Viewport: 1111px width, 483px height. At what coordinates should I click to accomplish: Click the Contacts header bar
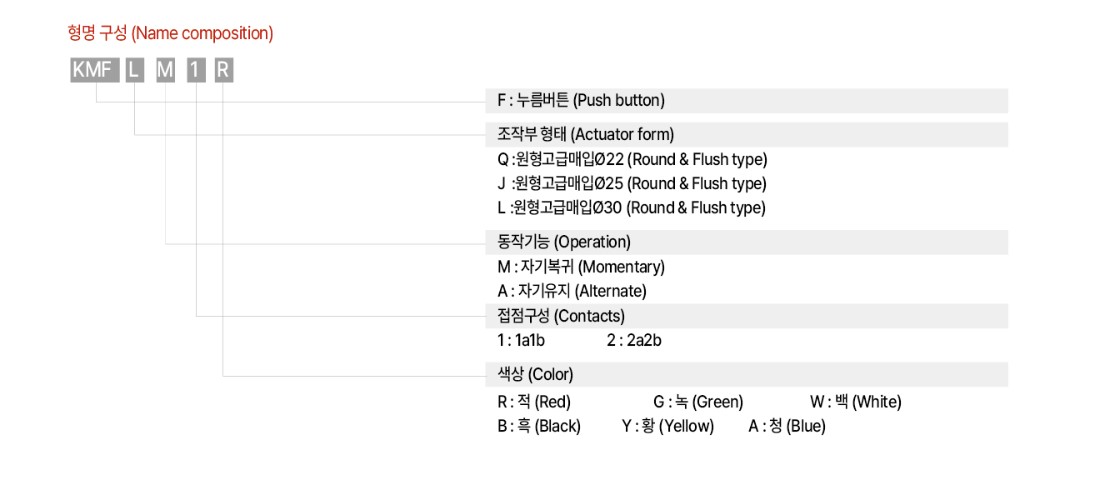click(x=747, y=316)
